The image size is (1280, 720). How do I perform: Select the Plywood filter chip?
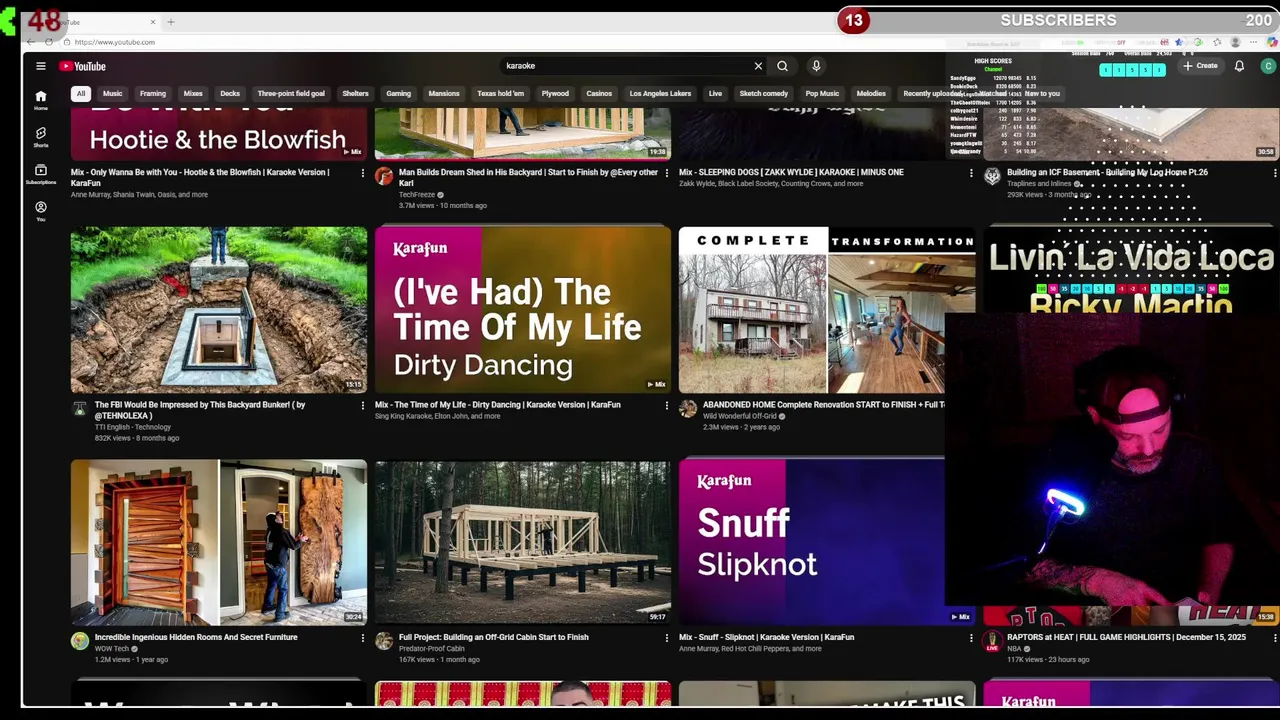click(x=555, y=94)
